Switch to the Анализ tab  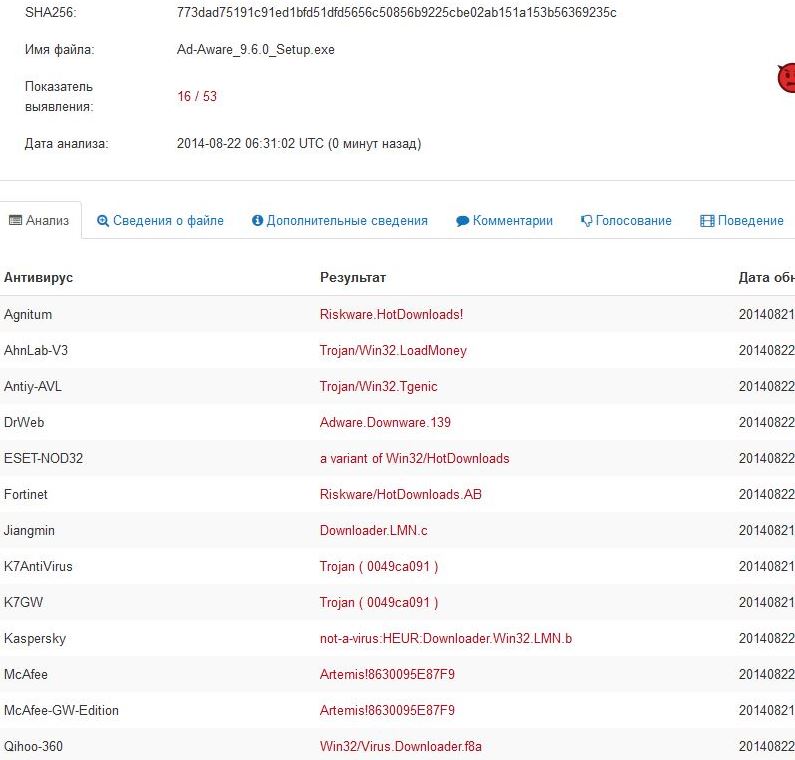pos(39,220)
